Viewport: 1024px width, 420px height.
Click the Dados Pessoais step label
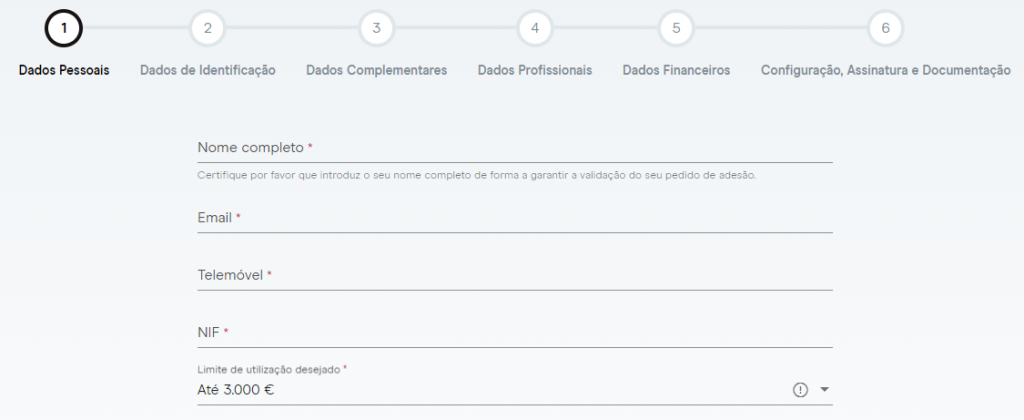[64, 70]
